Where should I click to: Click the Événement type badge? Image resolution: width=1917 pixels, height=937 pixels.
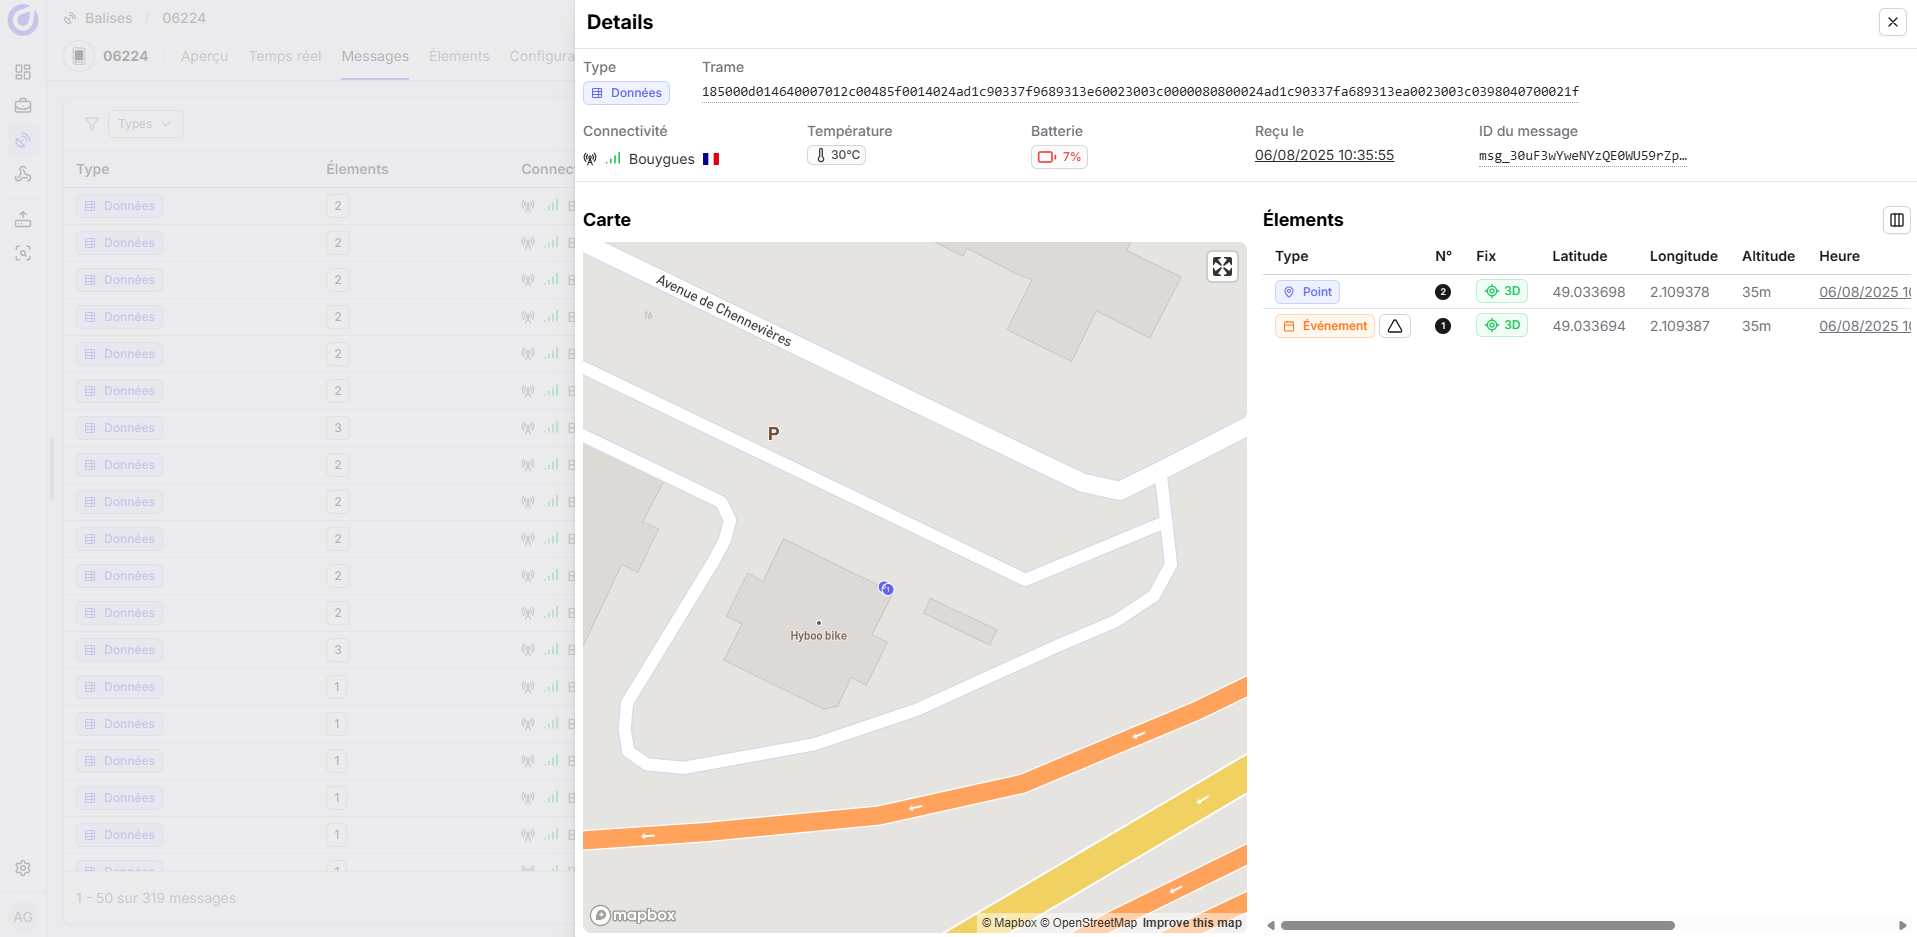[x=1324, y=326]
